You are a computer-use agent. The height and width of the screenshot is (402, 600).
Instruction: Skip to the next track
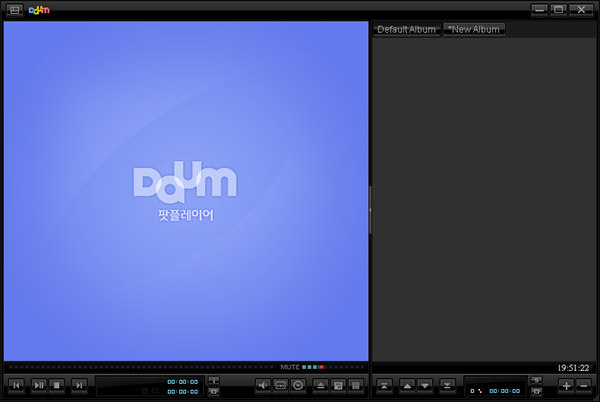tap(79, 385)
